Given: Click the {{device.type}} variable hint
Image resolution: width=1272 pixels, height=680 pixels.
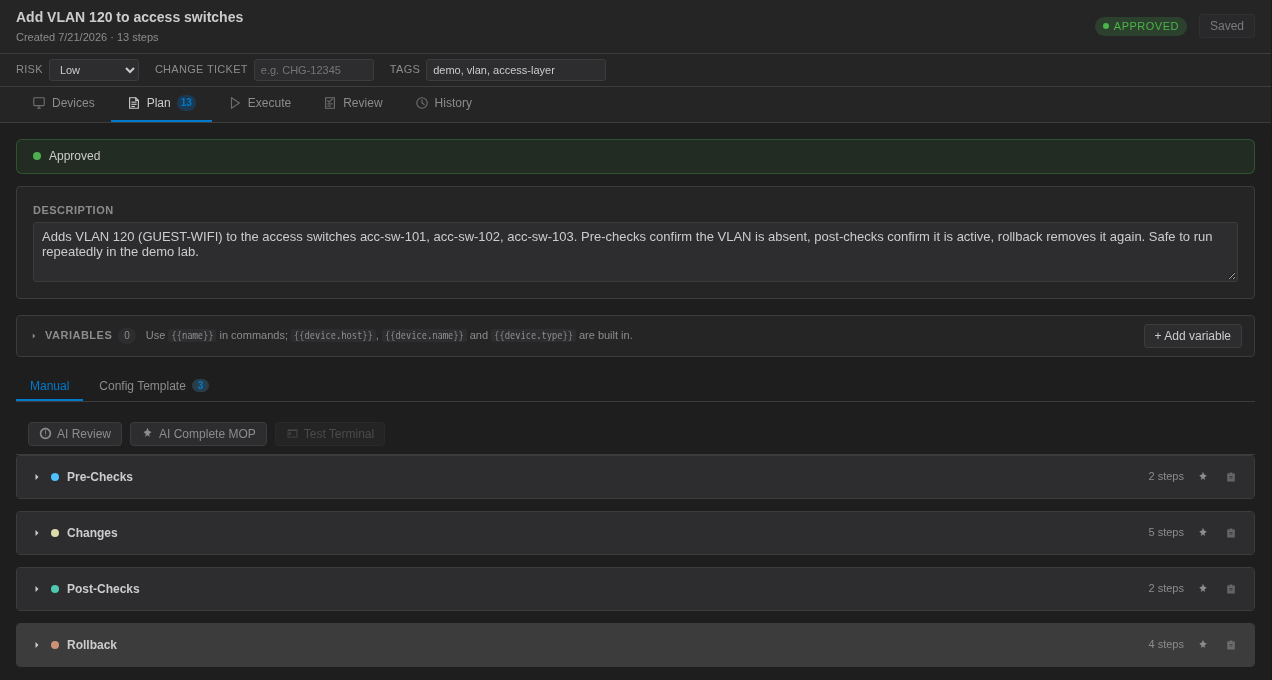Looking at the screenshot, I should tap(534, 336).
